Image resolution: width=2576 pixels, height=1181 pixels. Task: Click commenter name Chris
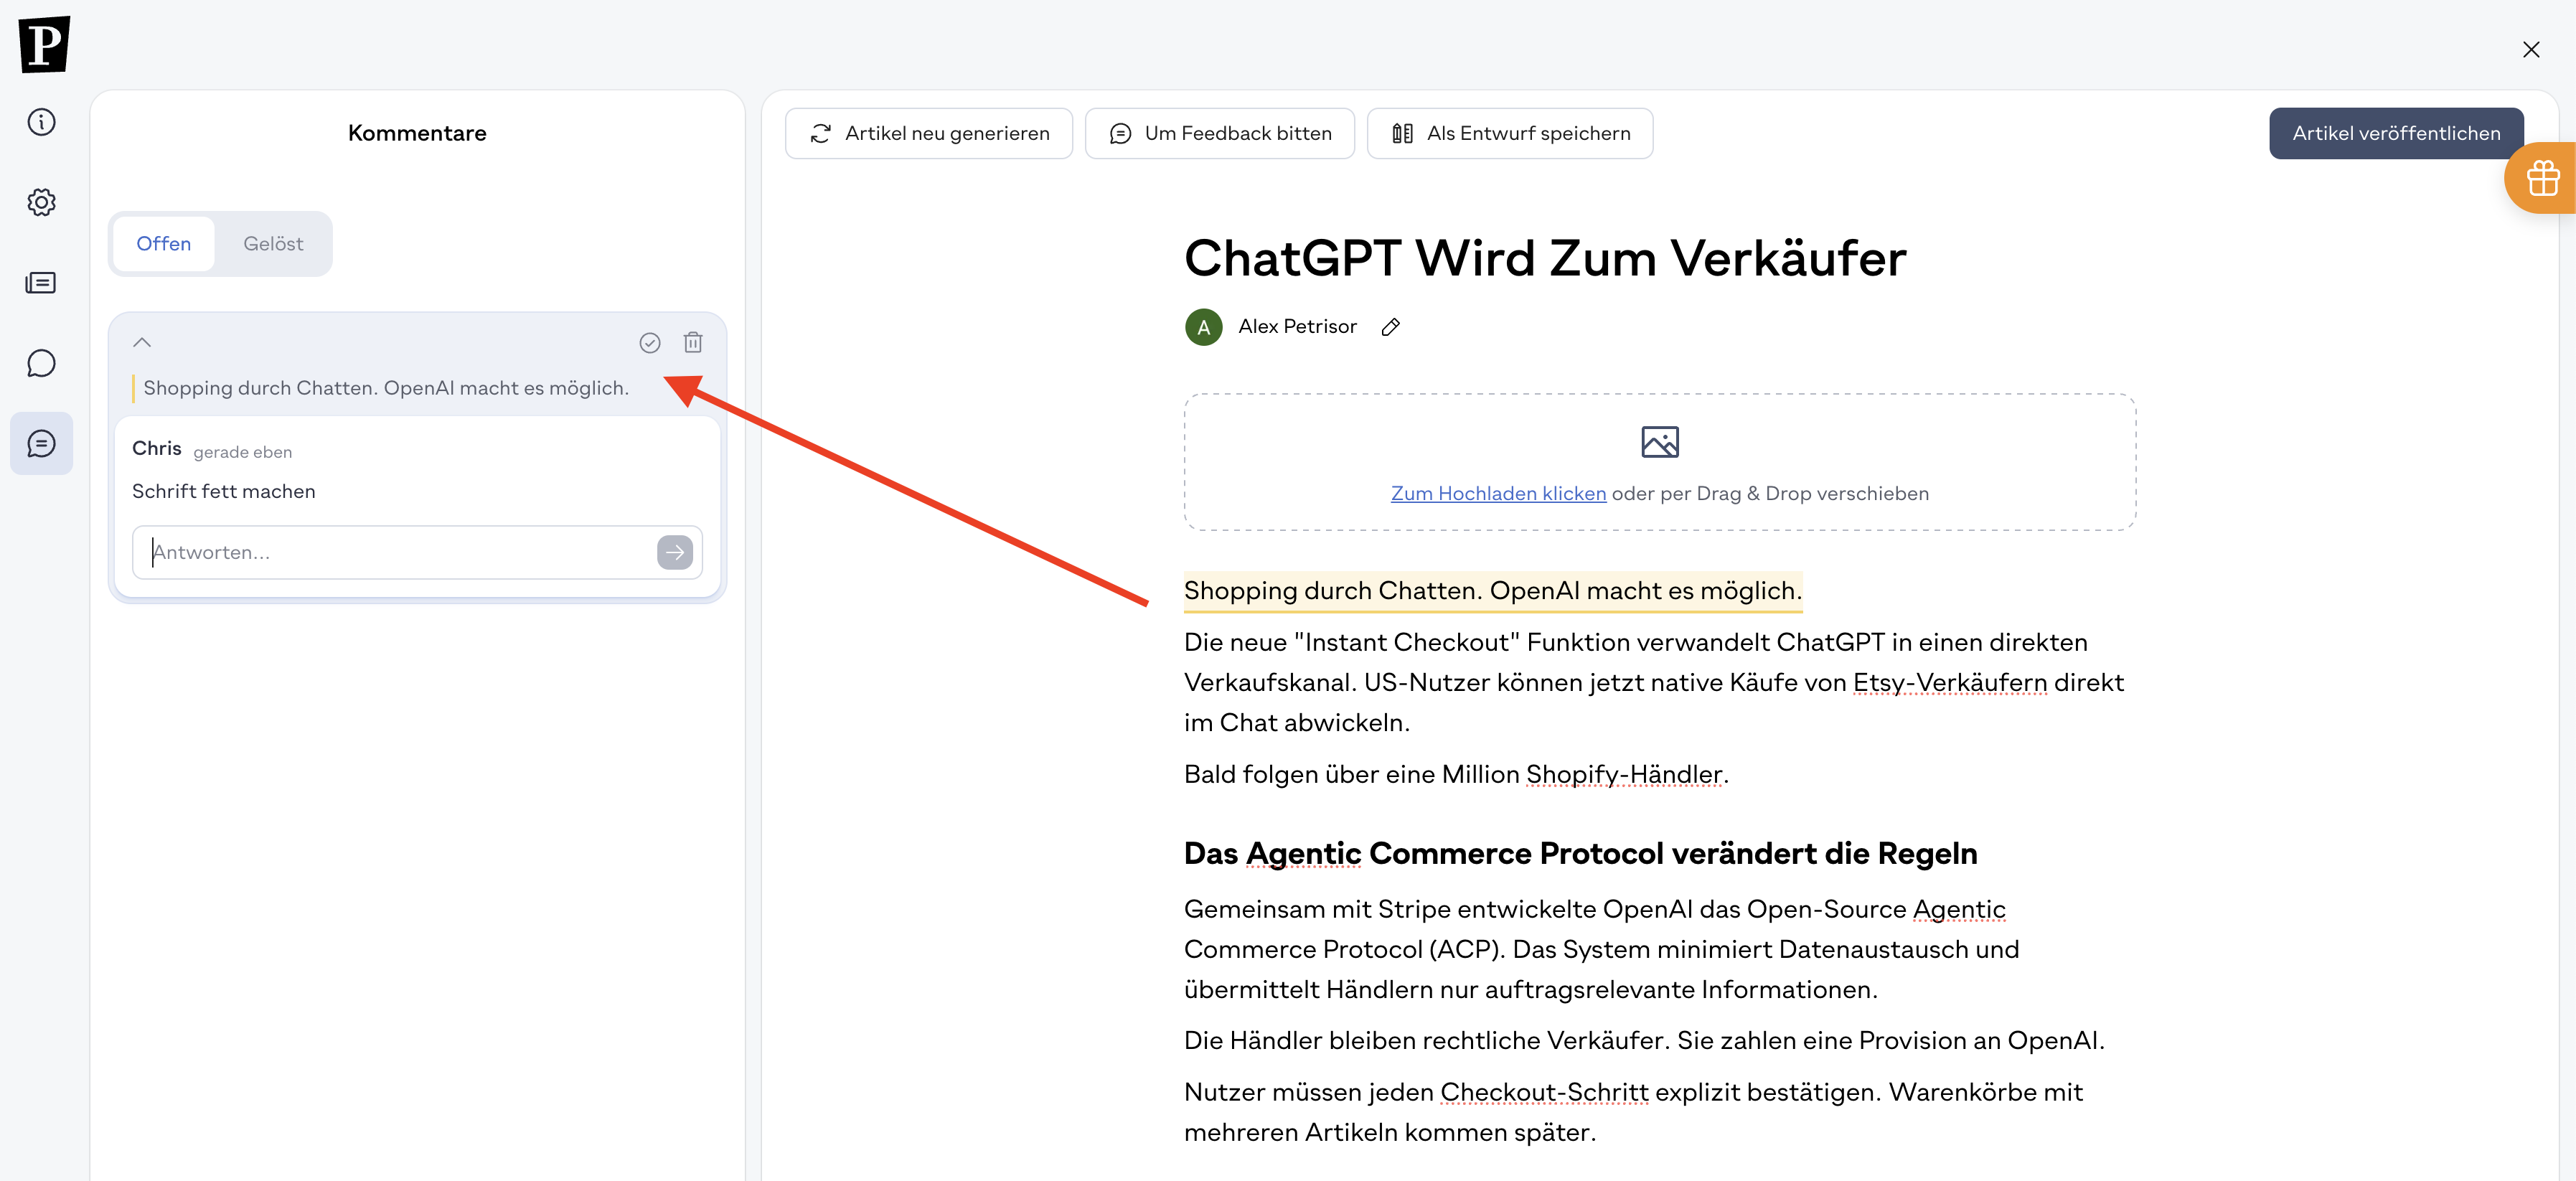[x=157, y=448]
